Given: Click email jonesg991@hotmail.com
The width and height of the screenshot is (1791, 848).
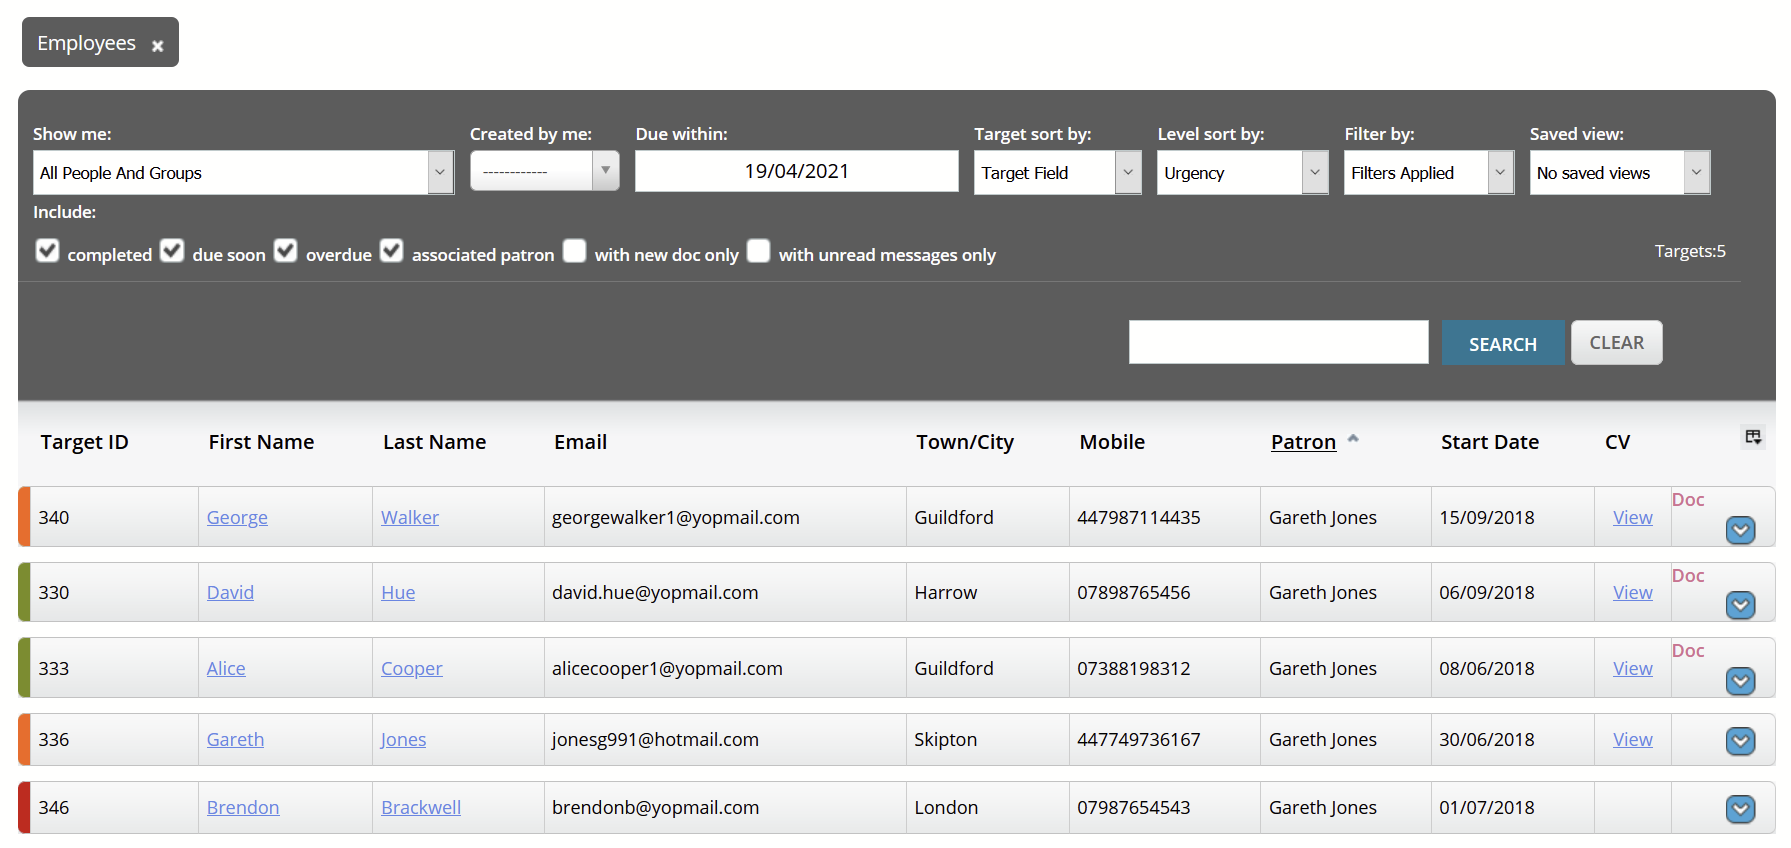Looking at the screenshot, I should [655, 739].
